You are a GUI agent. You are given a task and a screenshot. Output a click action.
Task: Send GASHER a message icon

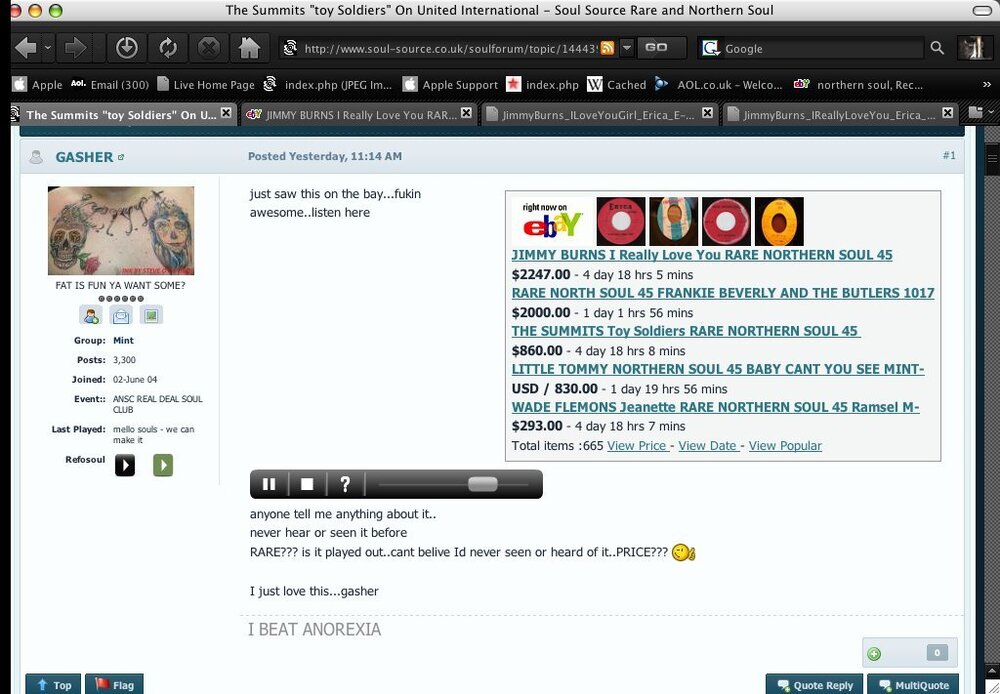click(x=121, y=315)
